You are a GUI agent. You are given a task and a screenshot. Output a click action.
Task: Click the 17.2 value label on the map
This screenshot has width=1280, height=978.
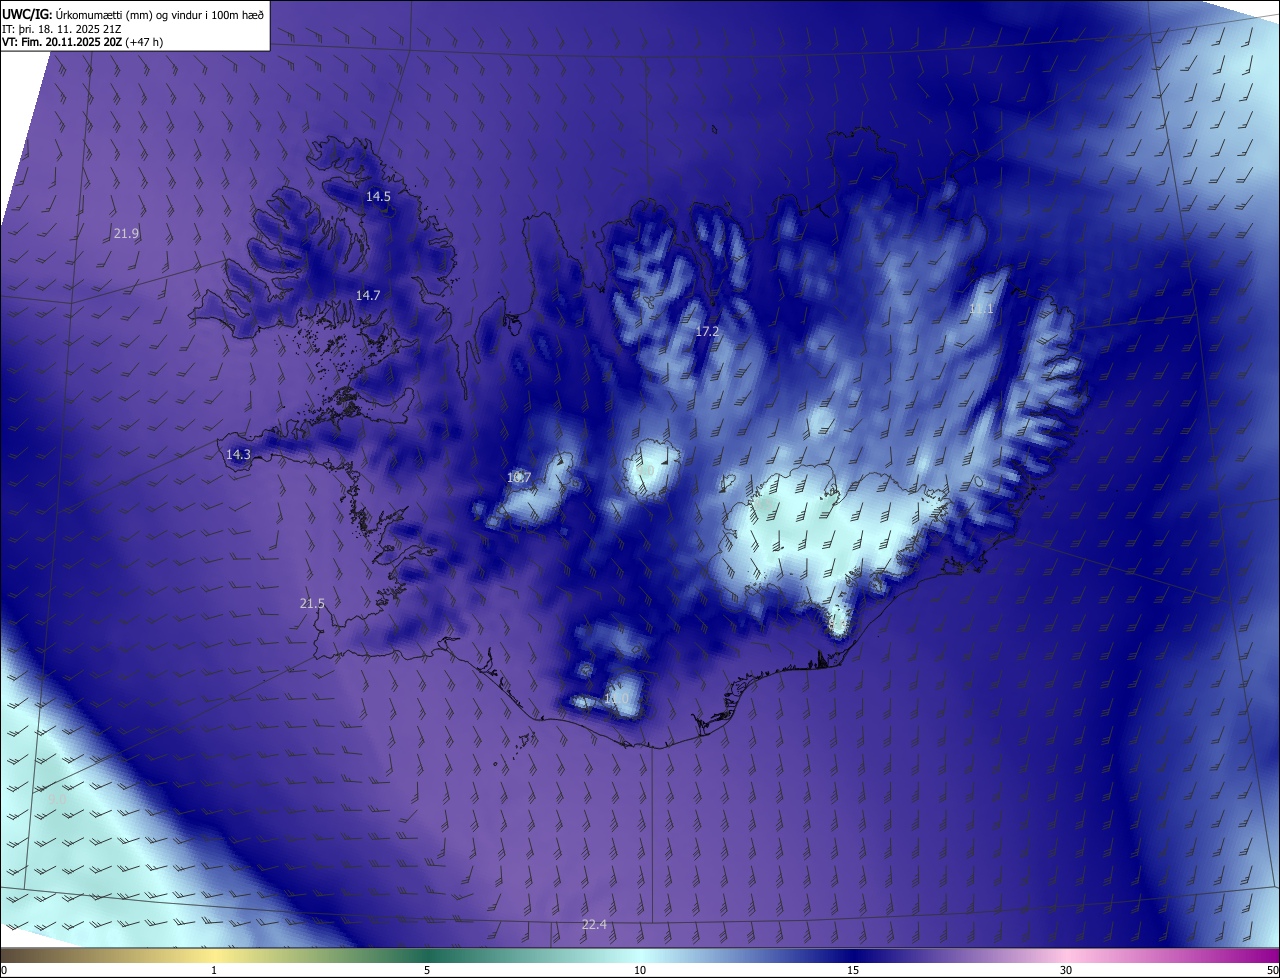(x=707, y=330)
